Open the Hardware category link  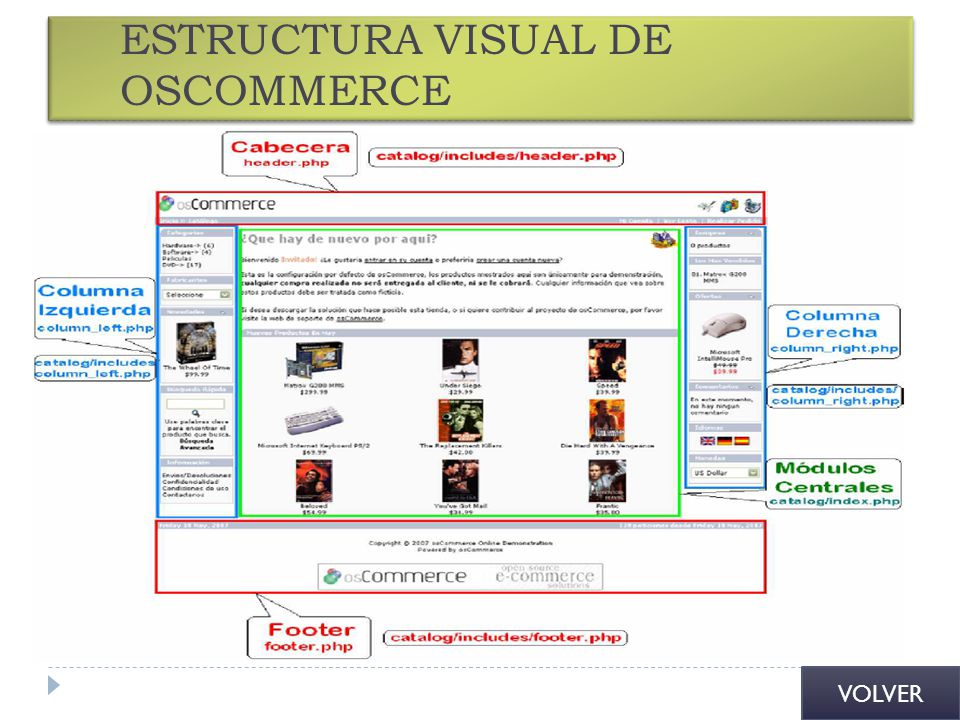[188, 246]
